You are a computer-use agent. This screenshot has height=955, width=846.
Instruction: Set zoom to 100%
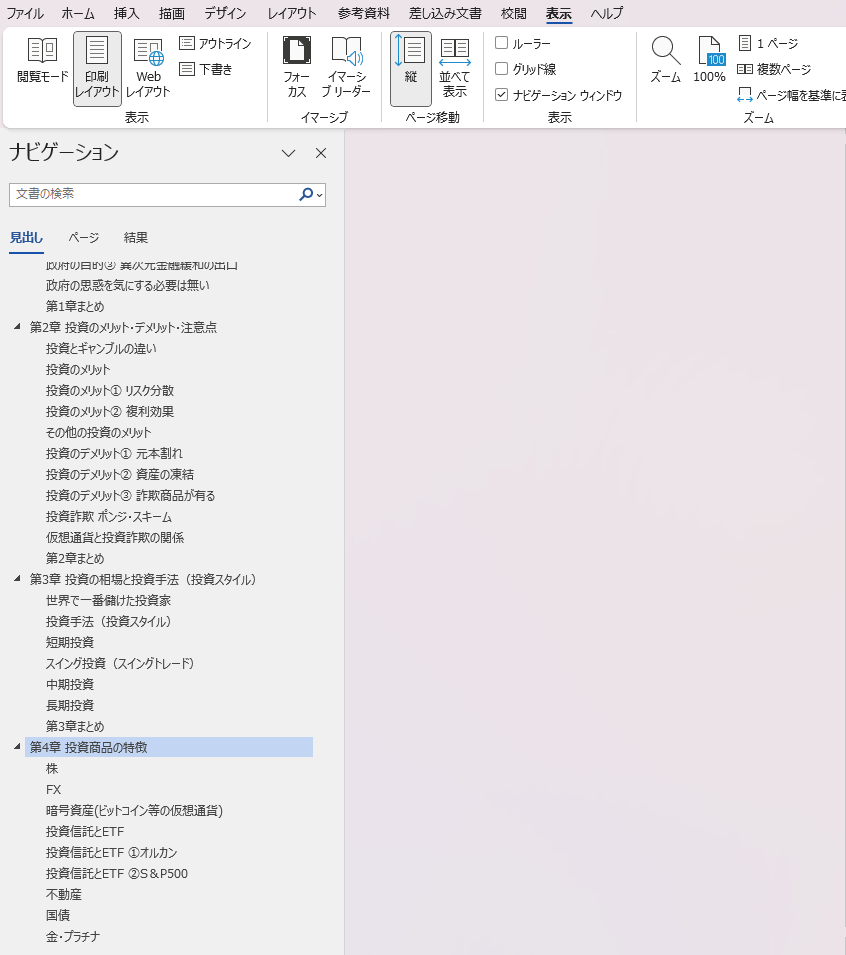[x=709, y=60]
